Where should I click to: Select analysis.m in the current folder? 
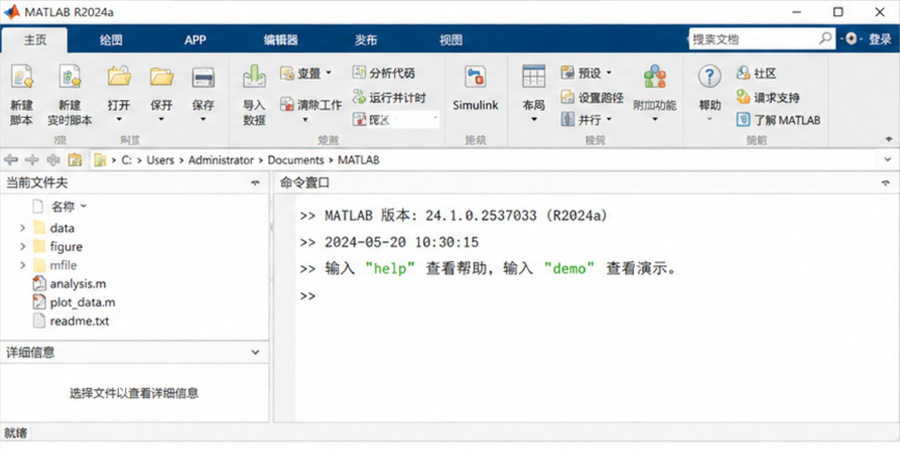pyautogui.click(x=78, y=284)
